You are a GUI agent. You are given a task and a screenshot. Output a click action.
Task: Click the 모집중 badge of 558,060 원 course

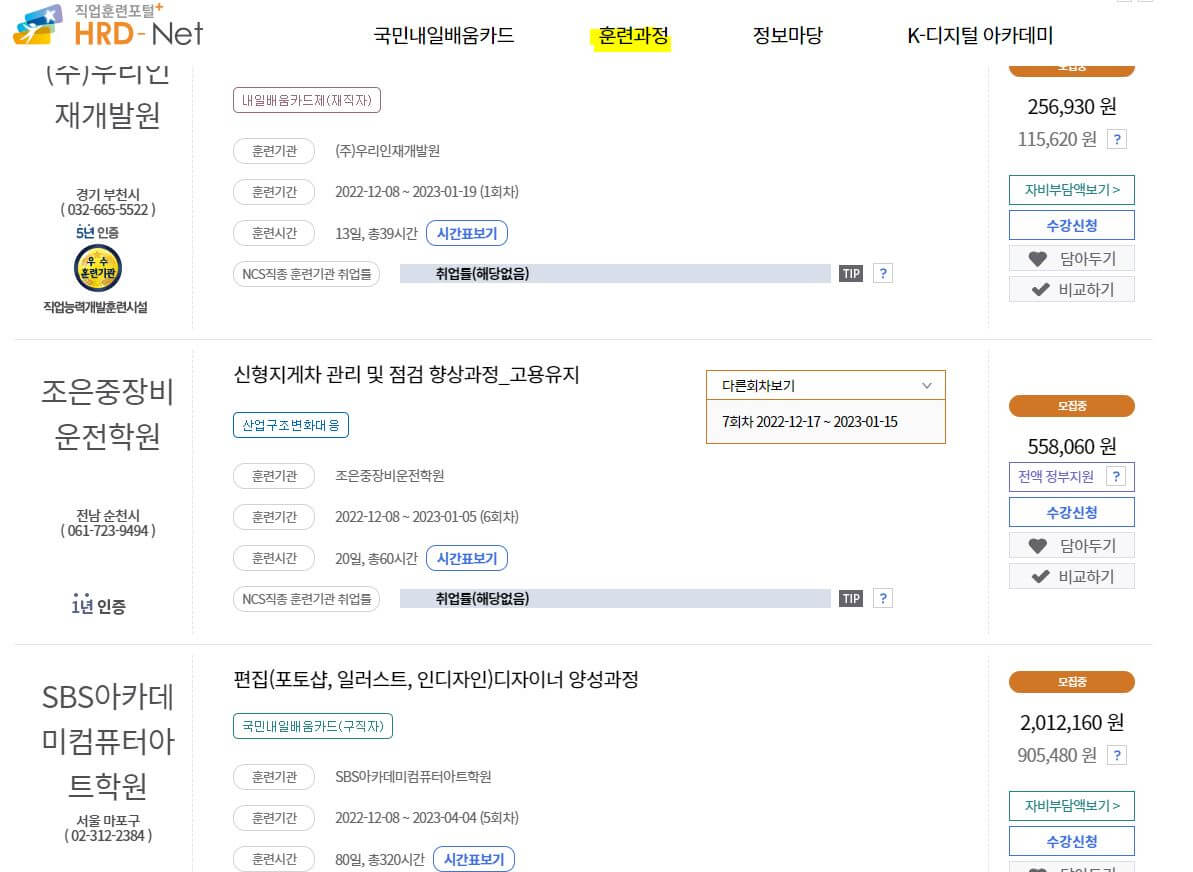1071,406
